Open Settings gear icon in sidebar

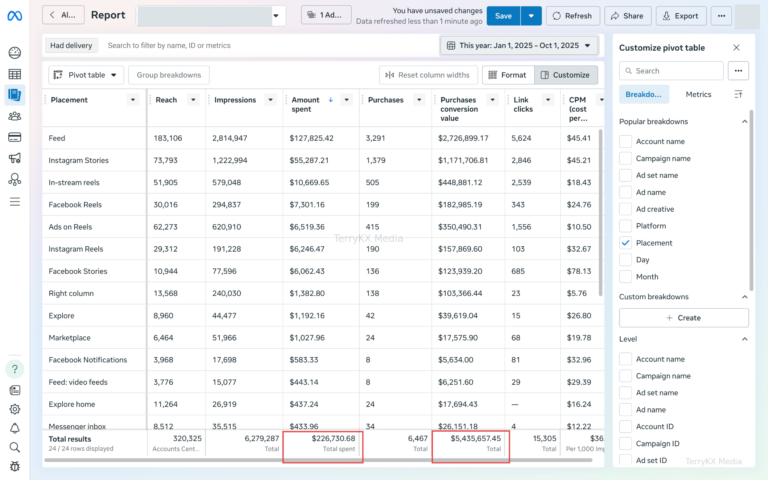pyautogui.click(x=15, y=409)
